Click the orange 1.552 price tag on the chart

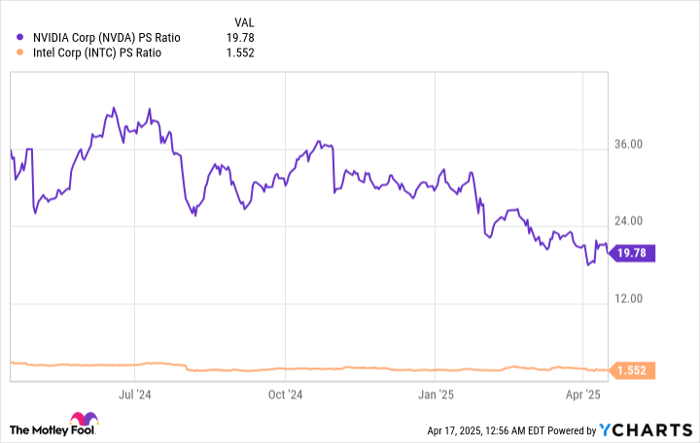633,371
